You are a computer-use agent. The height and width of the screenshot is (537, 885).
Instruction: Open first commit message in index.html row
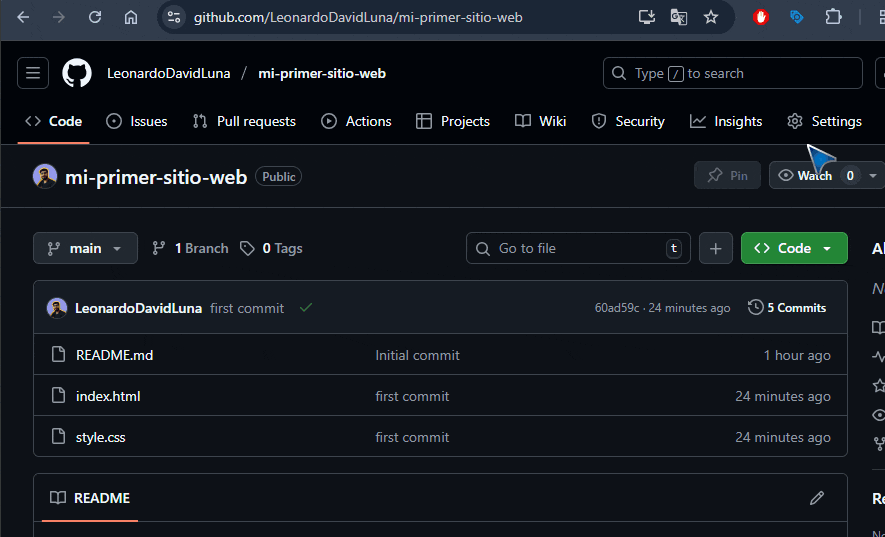tap(412, 396)
